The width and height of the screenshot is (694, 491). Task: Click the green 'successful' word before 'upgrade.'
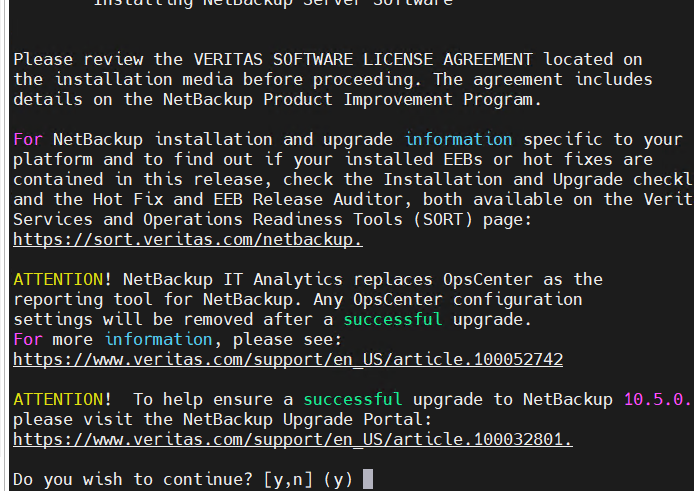tap(393, 319)
